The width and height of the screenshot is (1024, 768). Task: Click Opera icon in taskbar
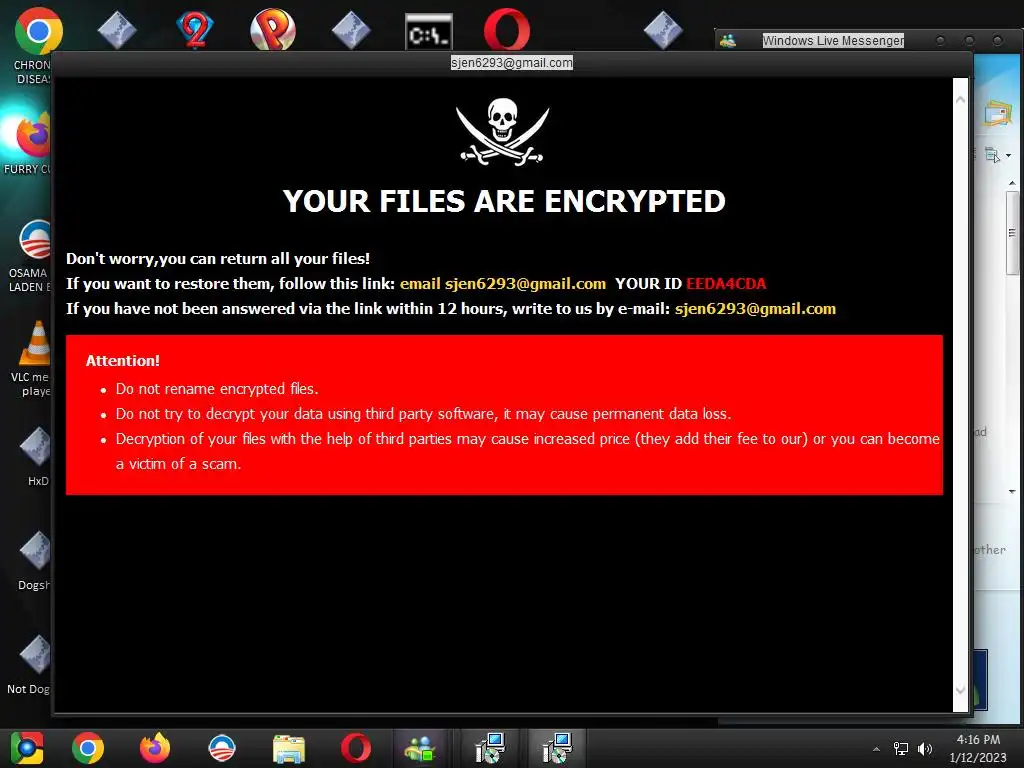click(356, 748)
